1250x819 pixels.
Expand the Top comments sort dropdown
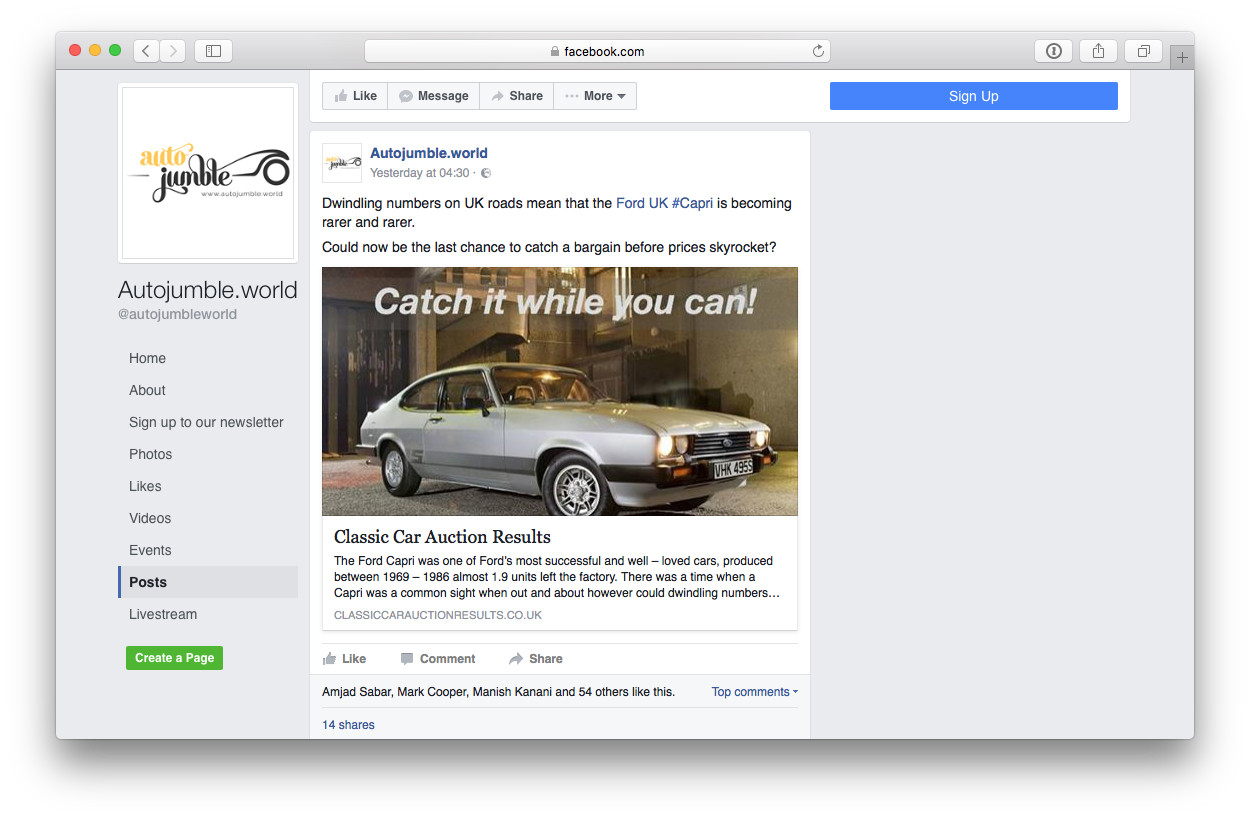755,691
